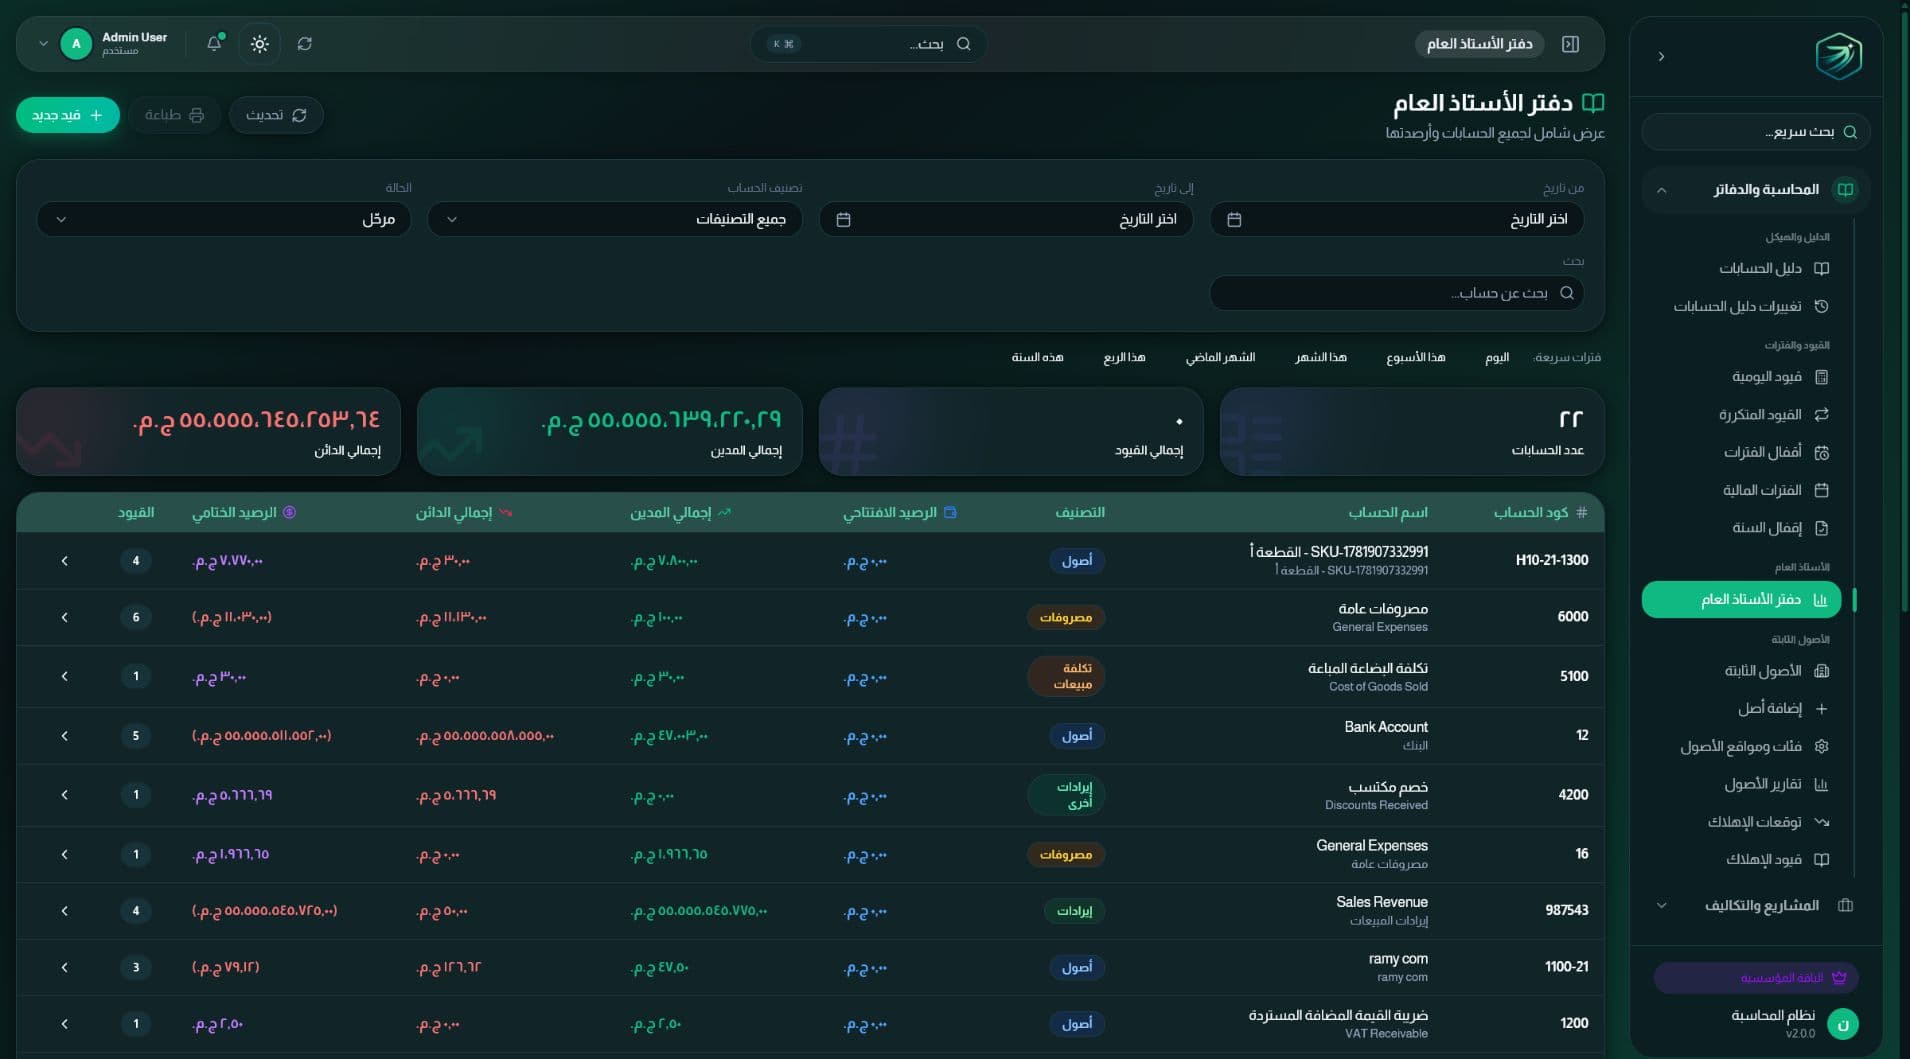Collapse the sidebar with the chevron arrow
The height and width of the screenshot is (1059, 1910).
1661,57
